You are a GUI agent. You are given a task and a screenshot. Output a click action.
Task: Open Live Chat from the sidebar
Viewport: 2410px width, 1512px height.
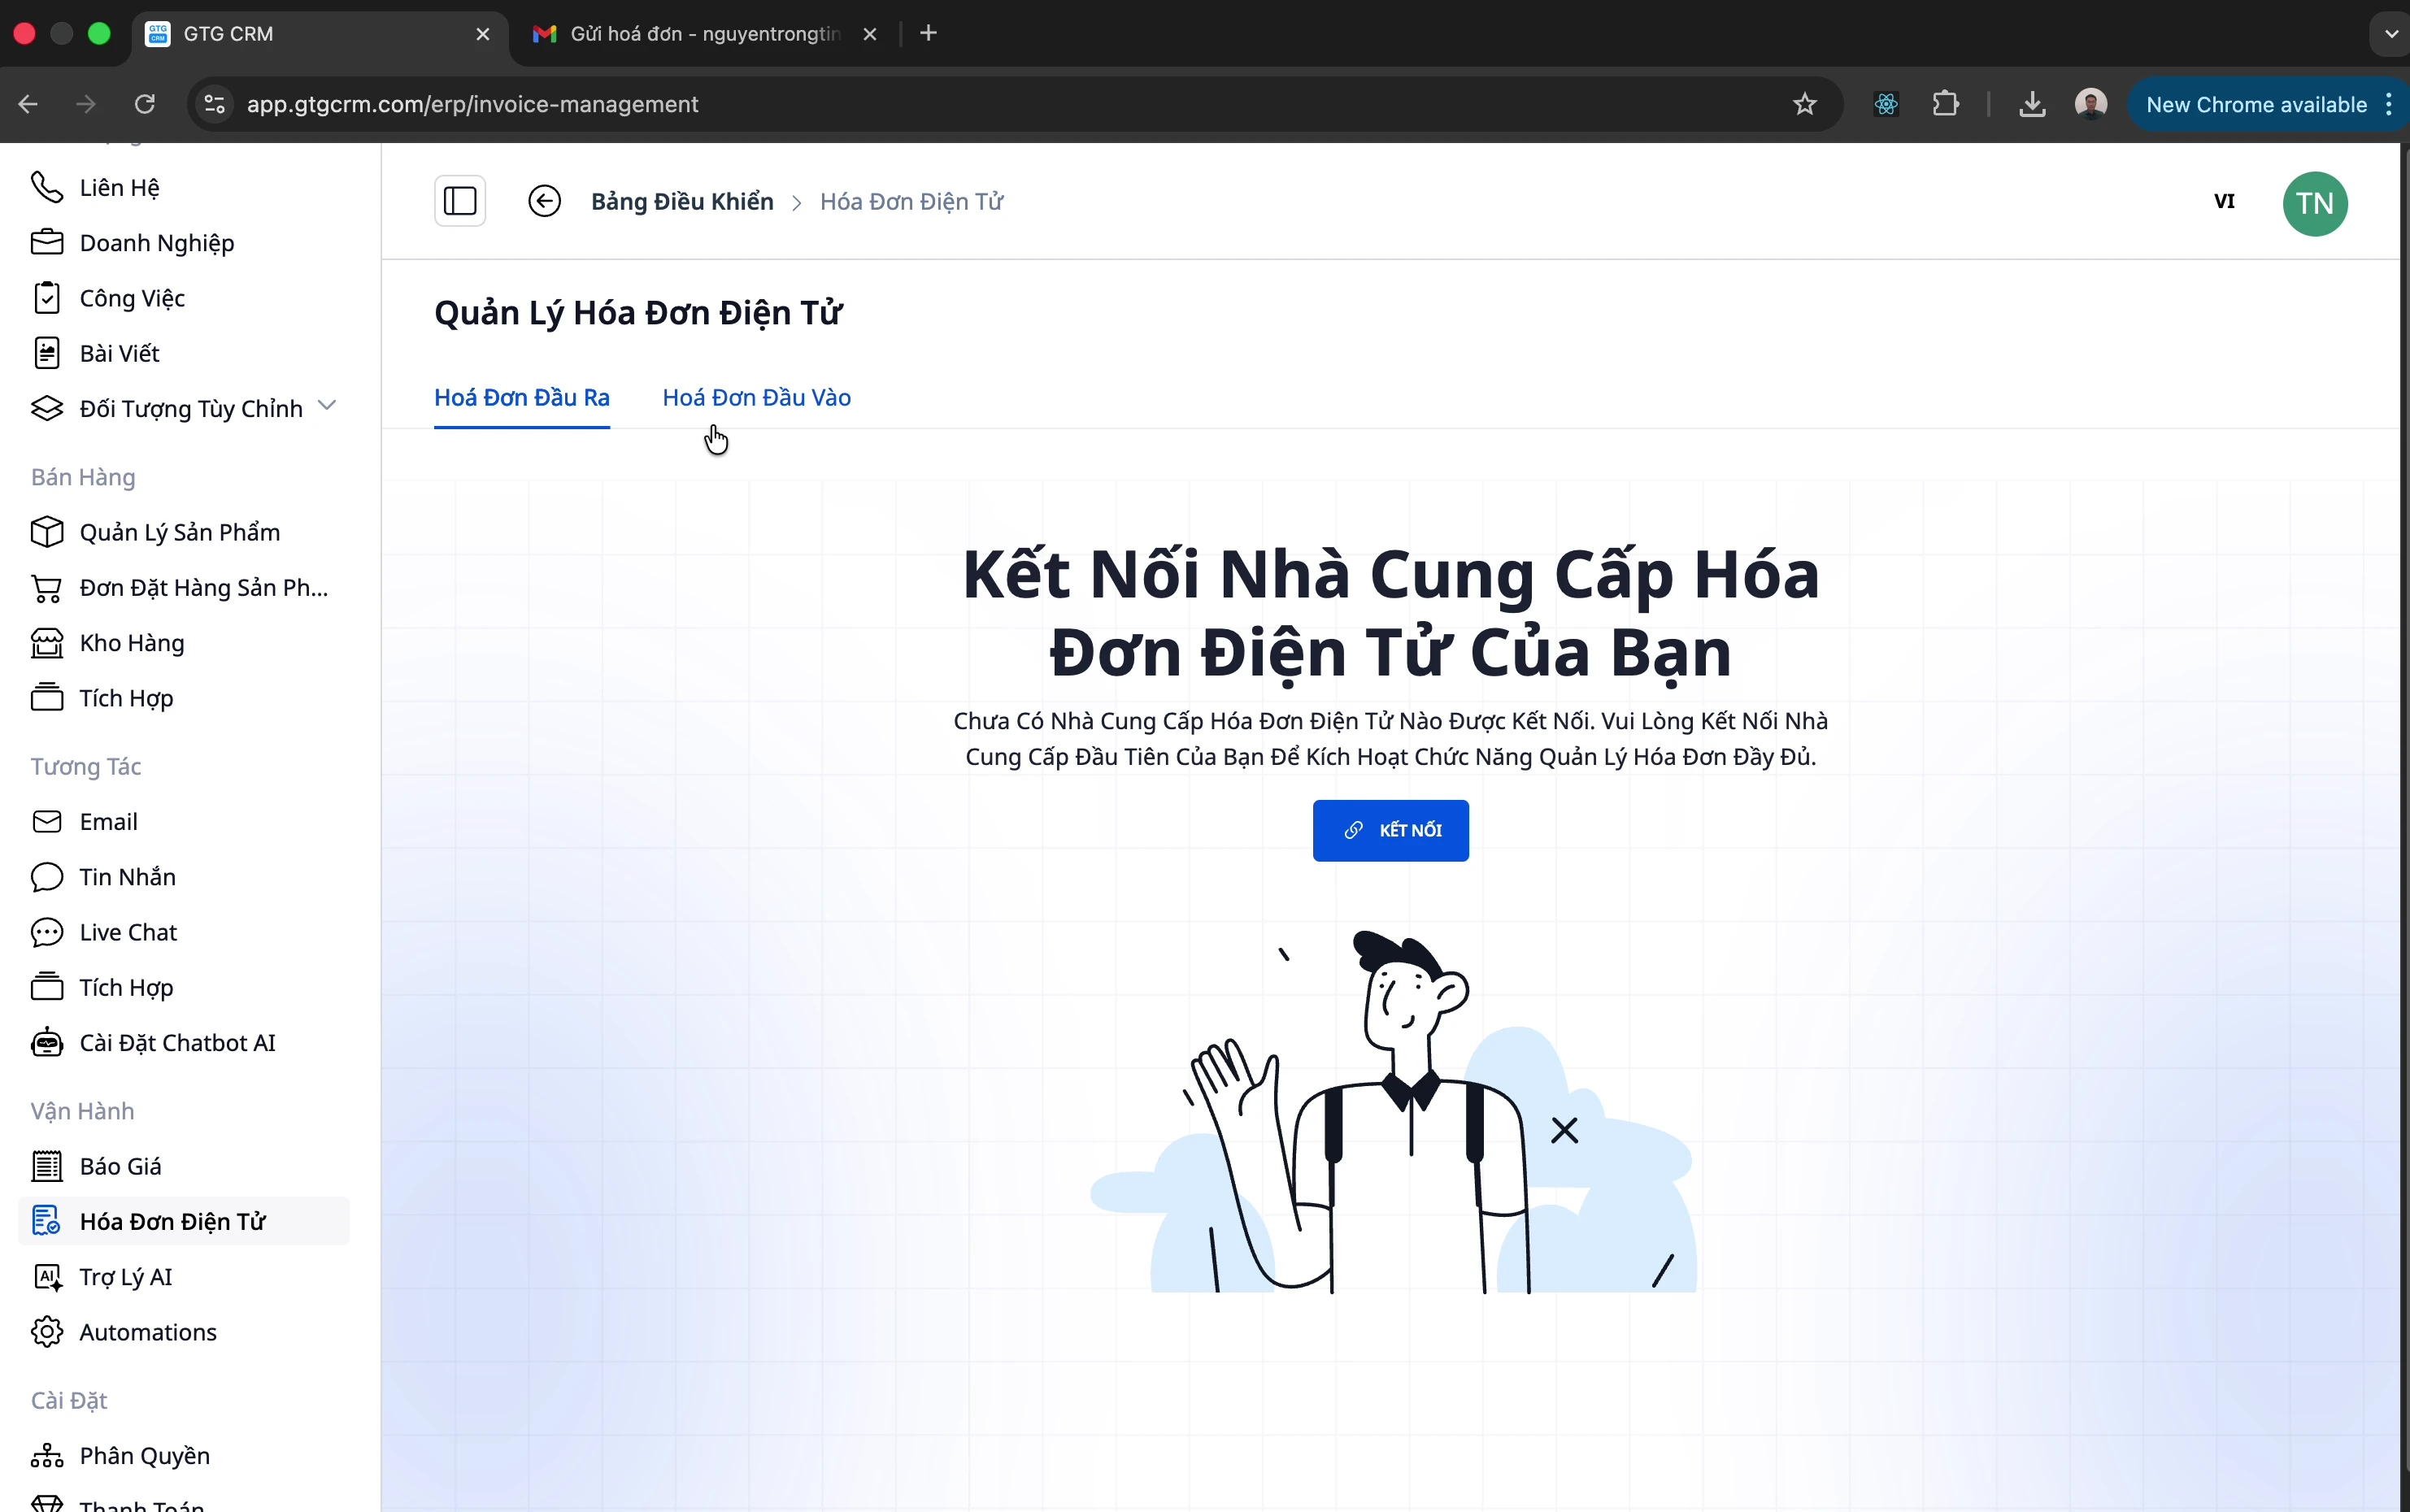[128, 931]
